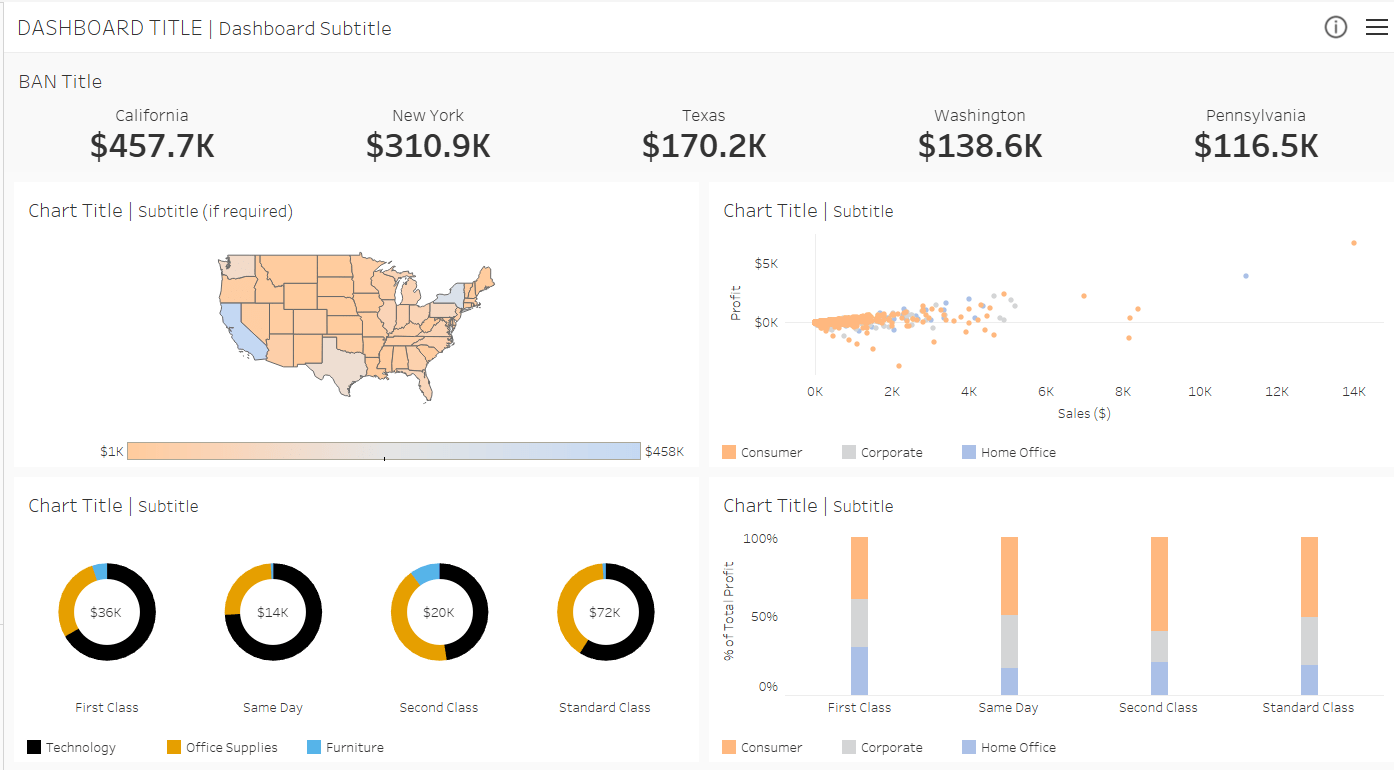Select the Same Day stacked bar
This screenshot has height=770, width=1394.
click(x=1008, y=615)
